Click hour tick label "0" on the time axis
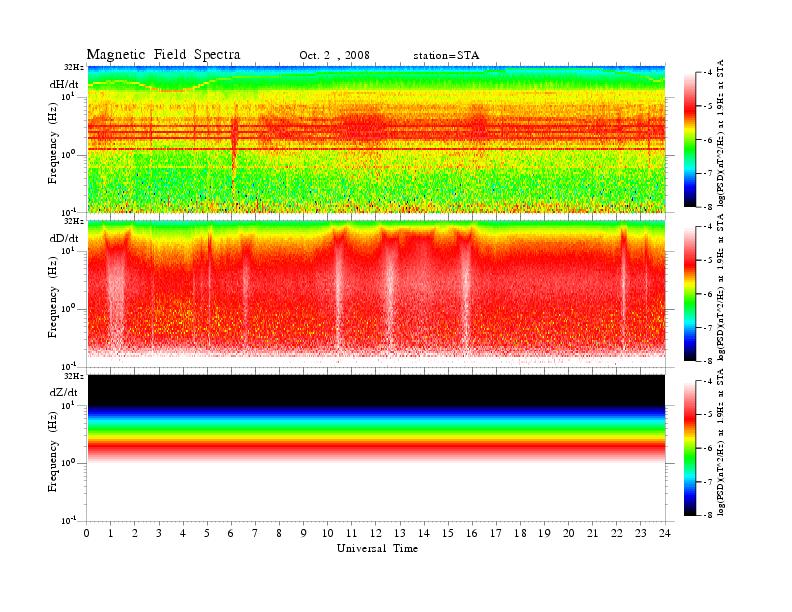Screen dimensions: 792x612 pyautogui.click(x=87, y=534)
